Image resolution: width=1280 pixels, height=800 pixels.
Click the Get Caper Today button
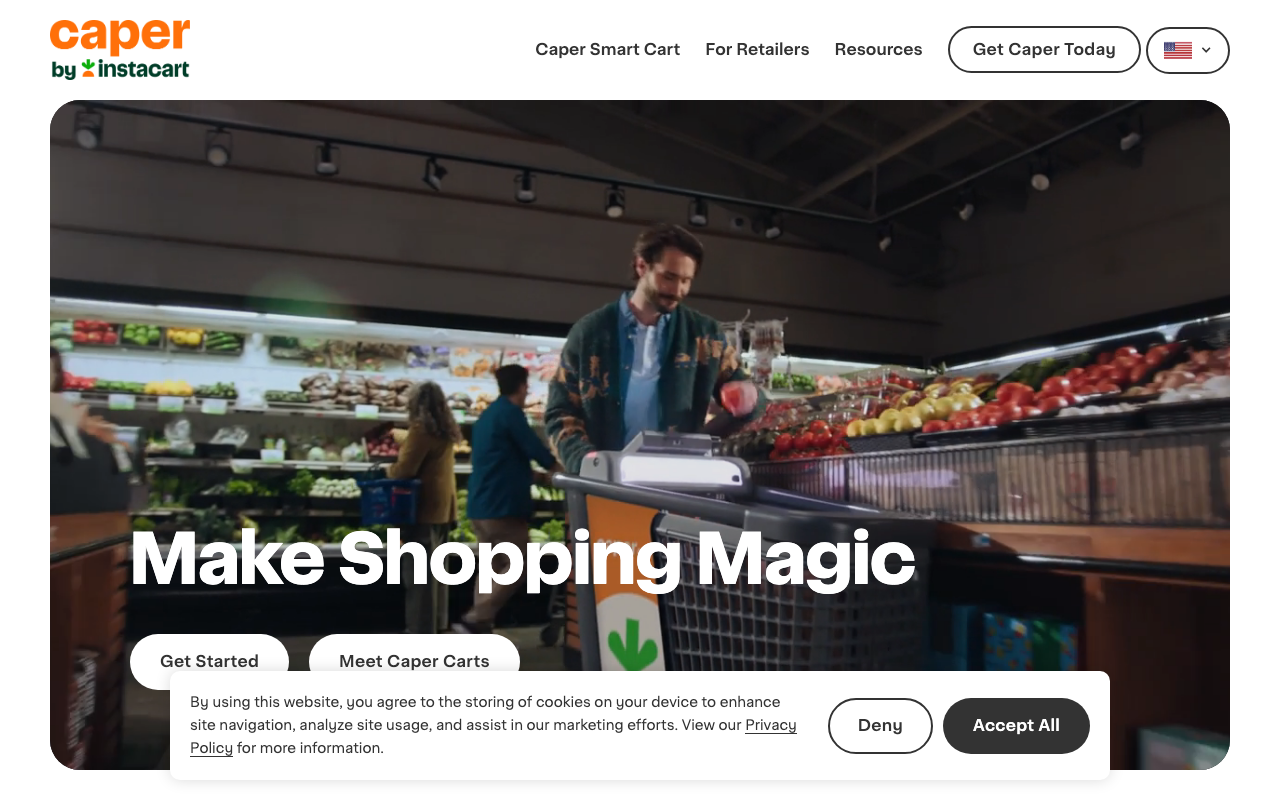[x=1044, y=49]
